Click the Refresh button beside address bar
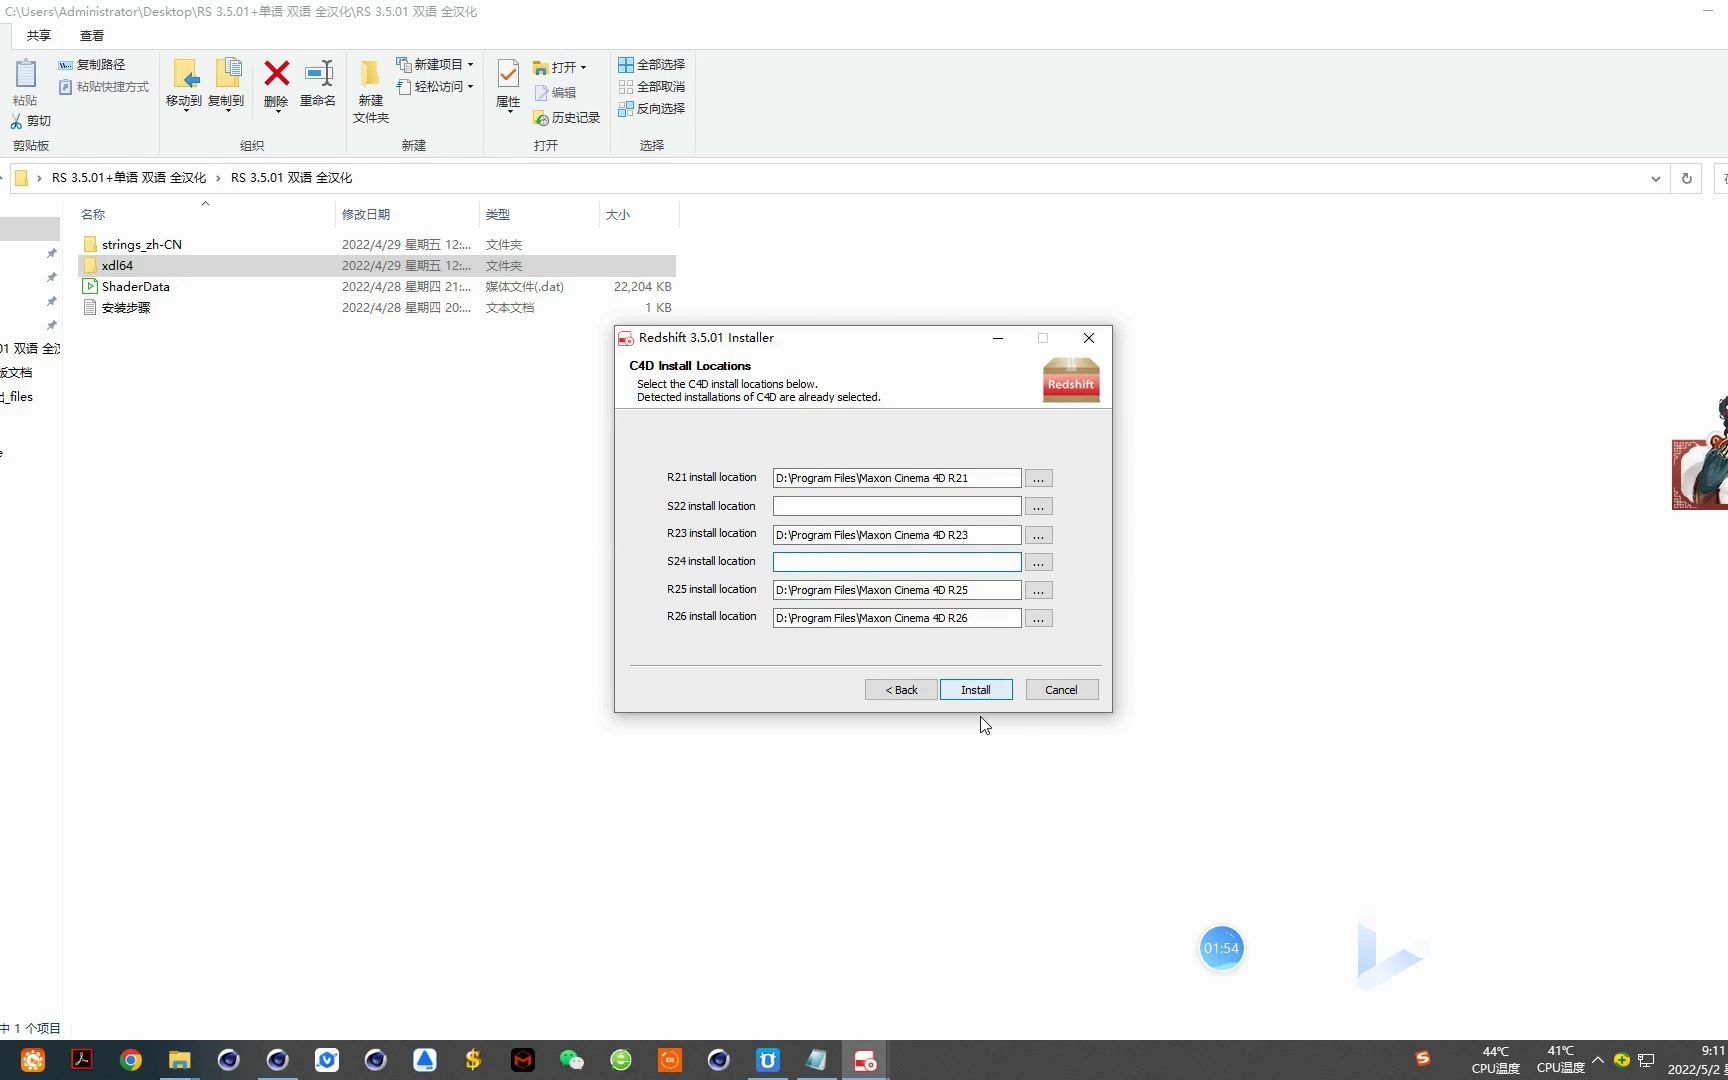The image size is (1728, 1080). 1687,179
